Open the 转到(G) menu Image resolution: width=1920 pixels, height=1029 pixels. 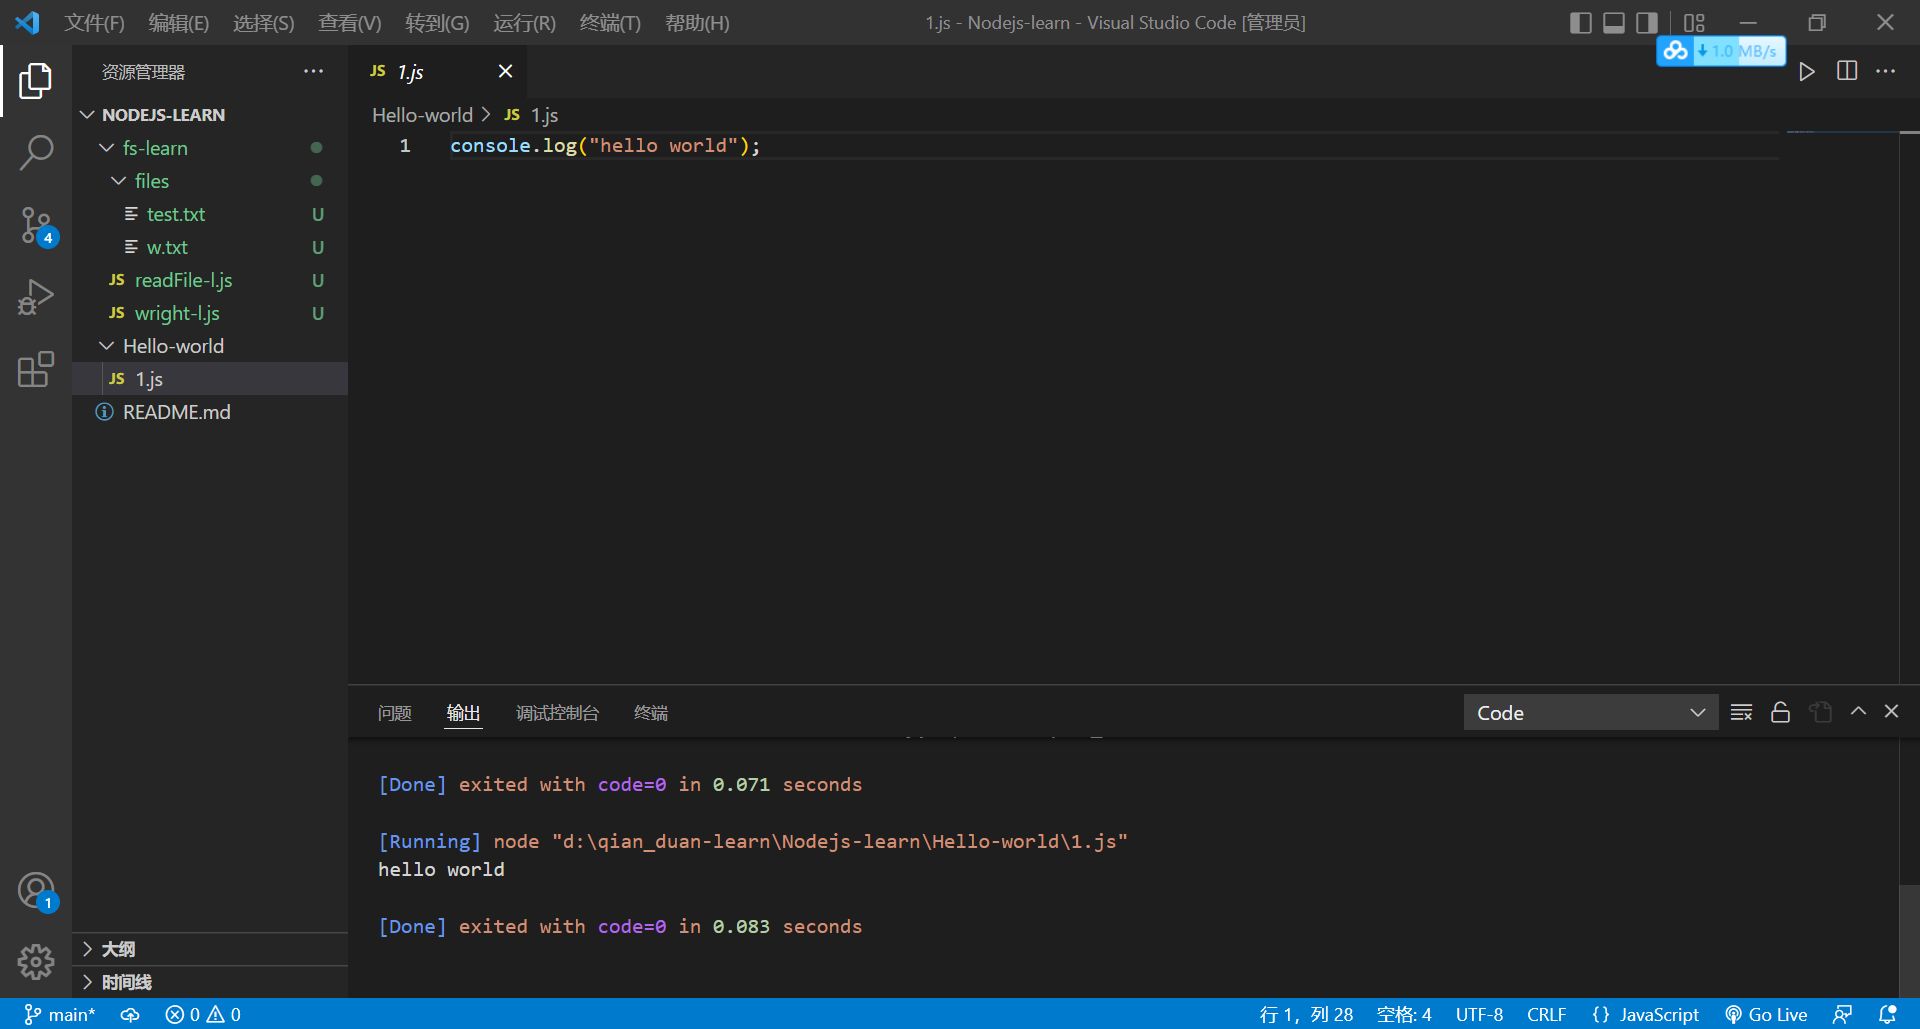point(437,22)
